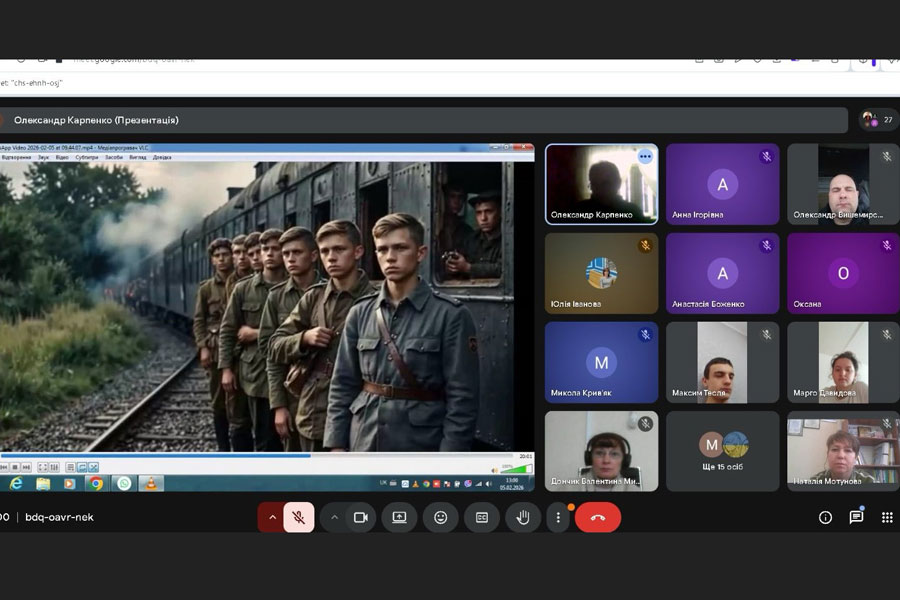Screen dimensions: 900x600
Task: Open more options three-dot menu
Action: (558, 517)
